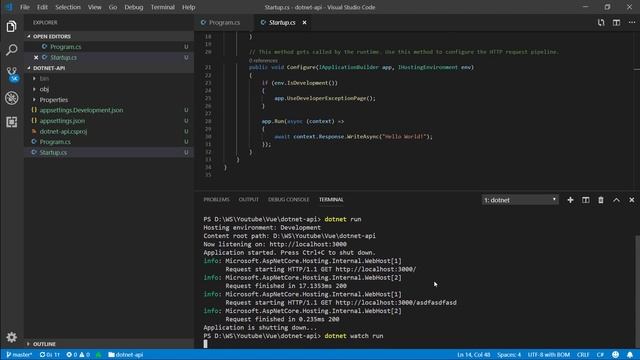Open the Explorer view in activity bar
The image size is (640, 360).
point(11,27)
